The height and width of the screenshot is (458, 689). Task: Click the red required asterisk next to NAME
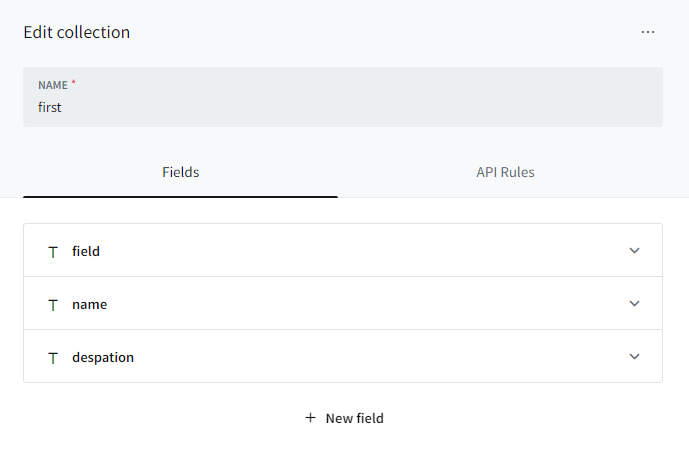tap(73, 82)
